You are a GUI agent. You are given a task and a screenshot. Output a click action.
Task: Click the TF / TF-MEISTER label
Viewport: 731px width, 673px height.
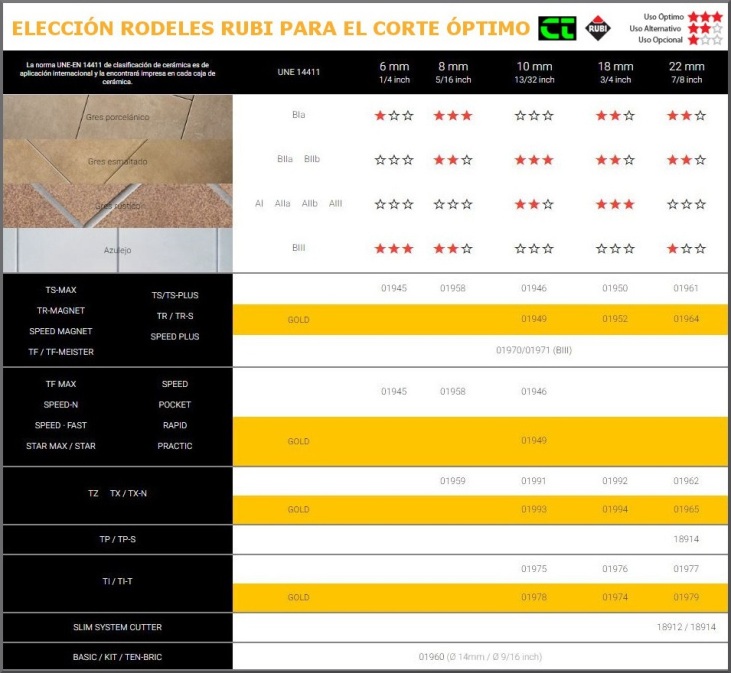pyautogui.click(x=61, y=352)
